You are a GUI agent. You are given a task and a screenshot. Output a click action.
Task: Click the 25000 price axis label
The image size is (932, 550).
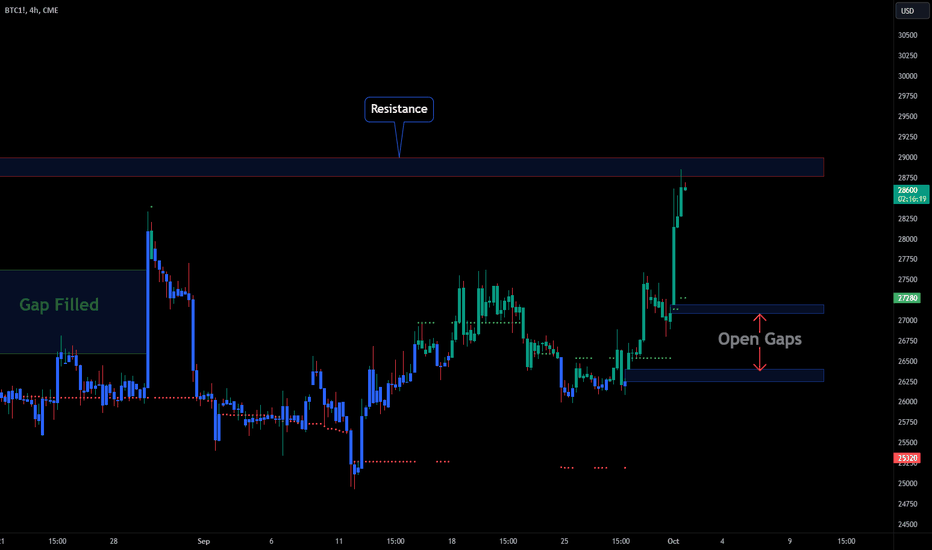tap(907, 483)
